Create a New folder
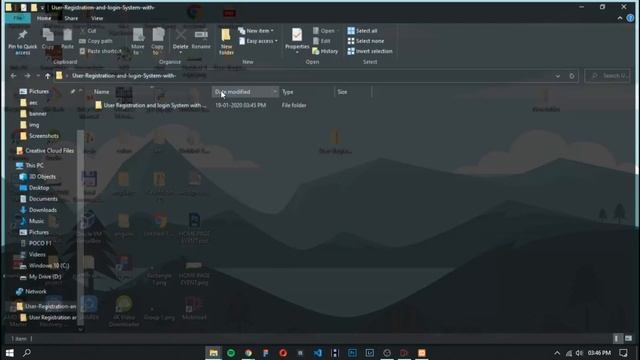Screen dimensions: 640x360 pyautogui.click(x=226, y=42)
